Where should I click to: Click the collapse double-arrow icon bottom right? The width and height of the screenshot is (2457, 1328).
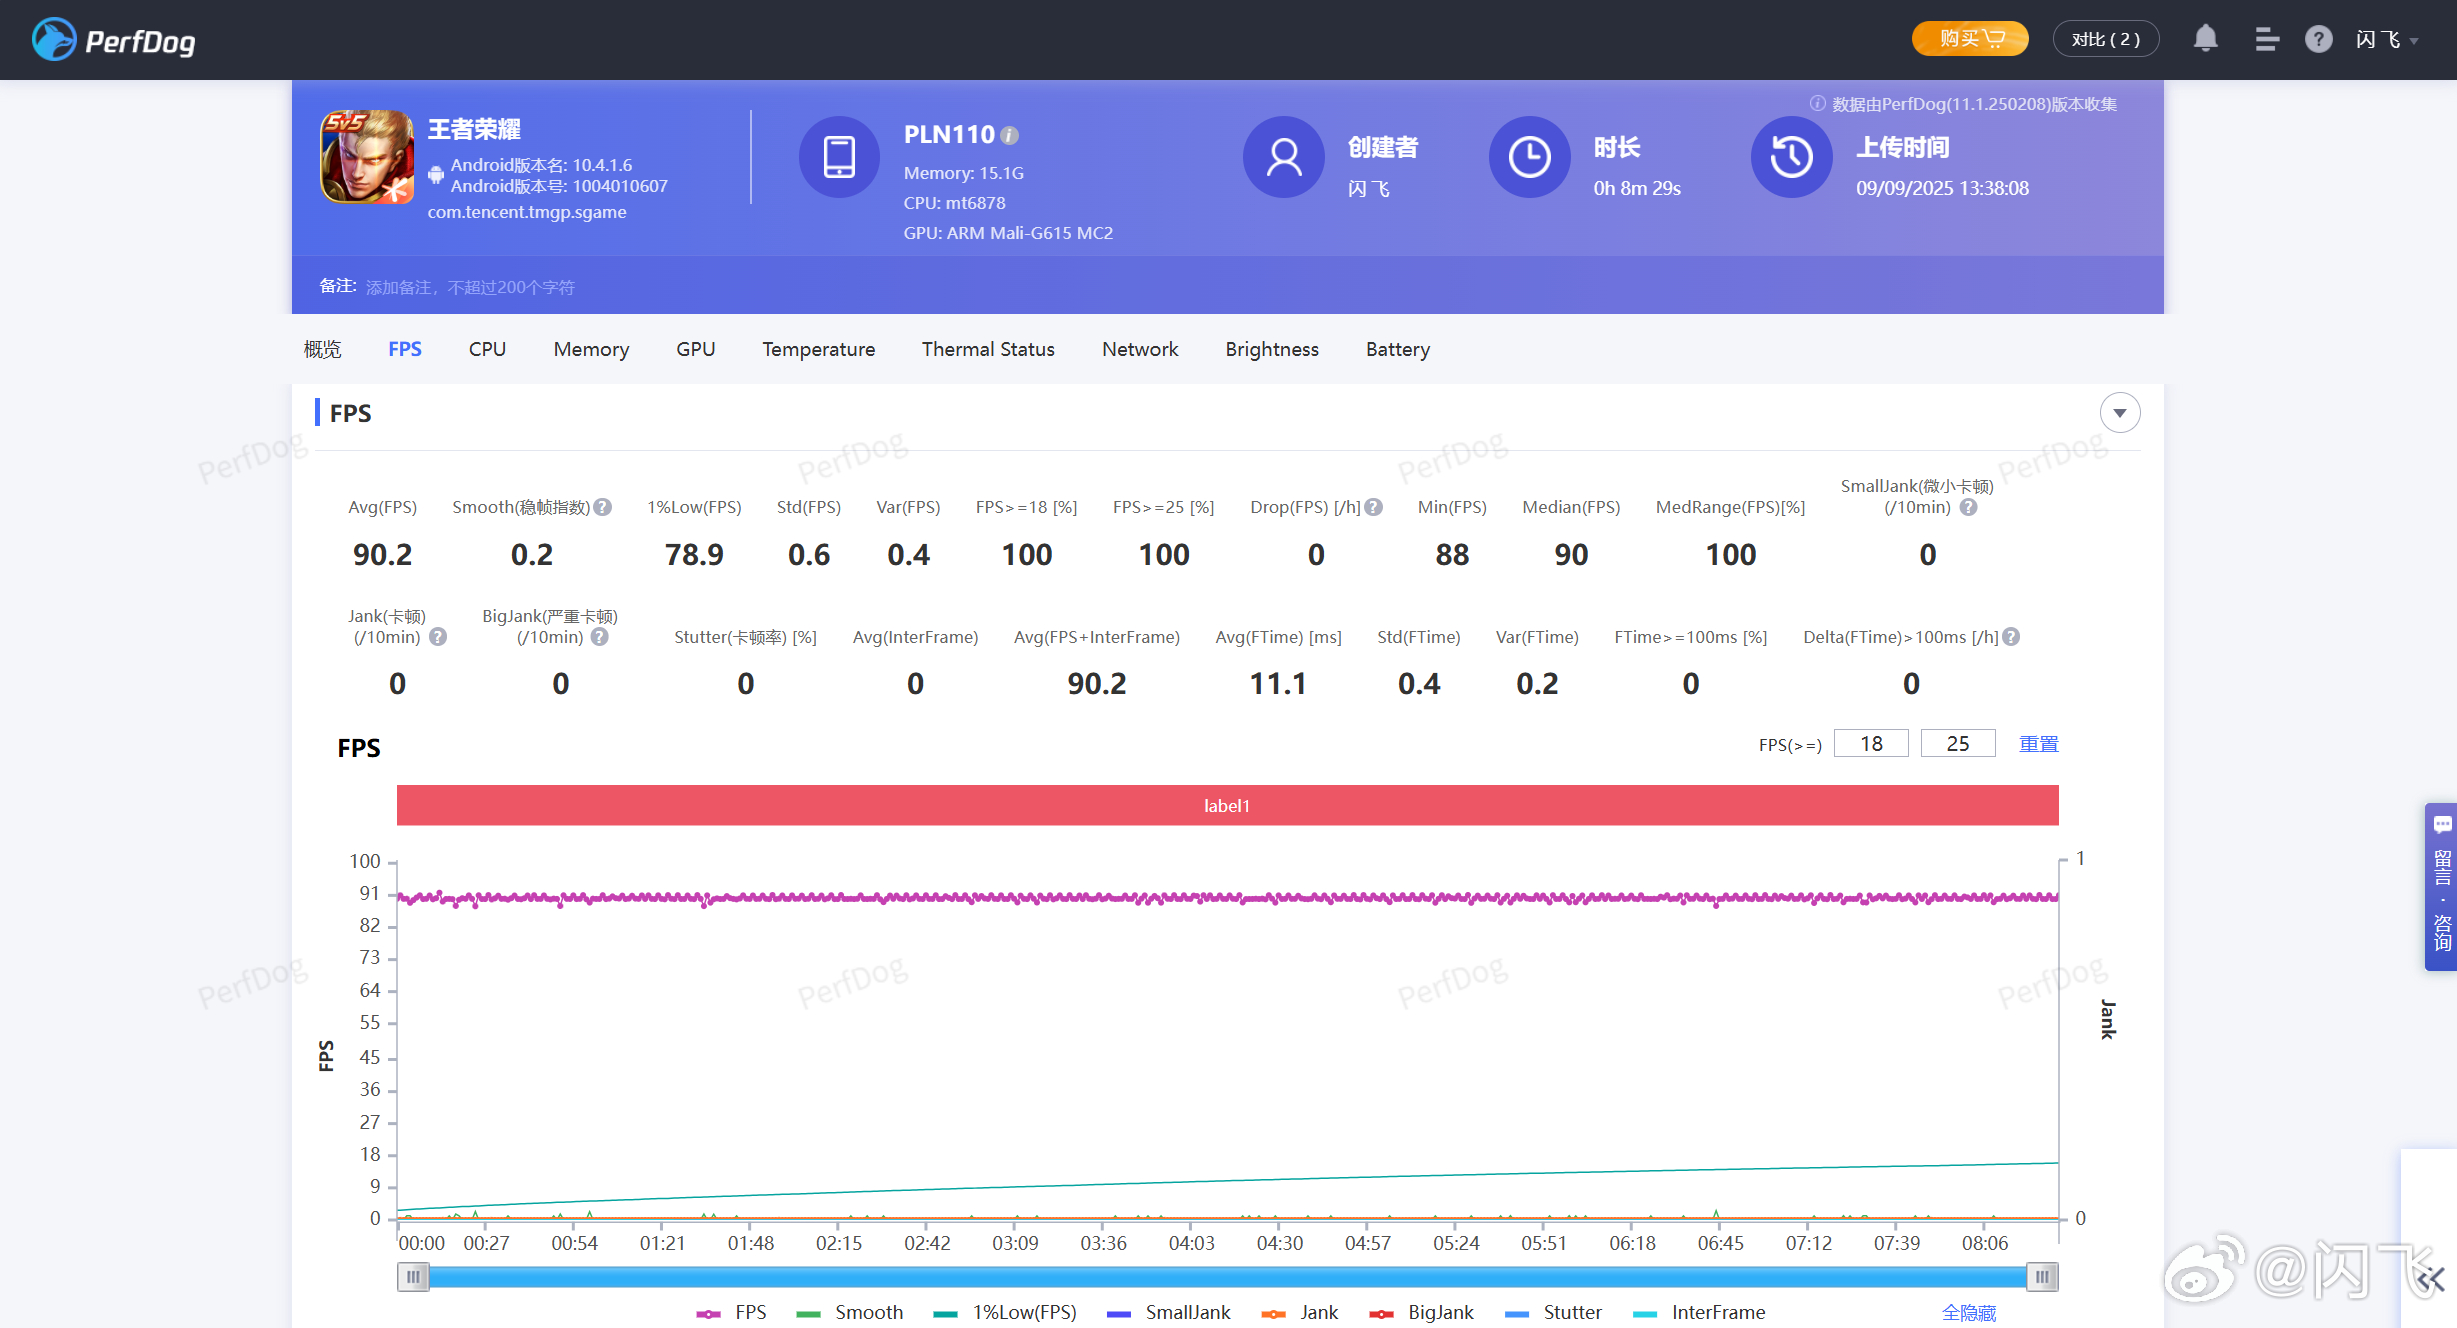pyautogui.click(x=2430, y=1280)
